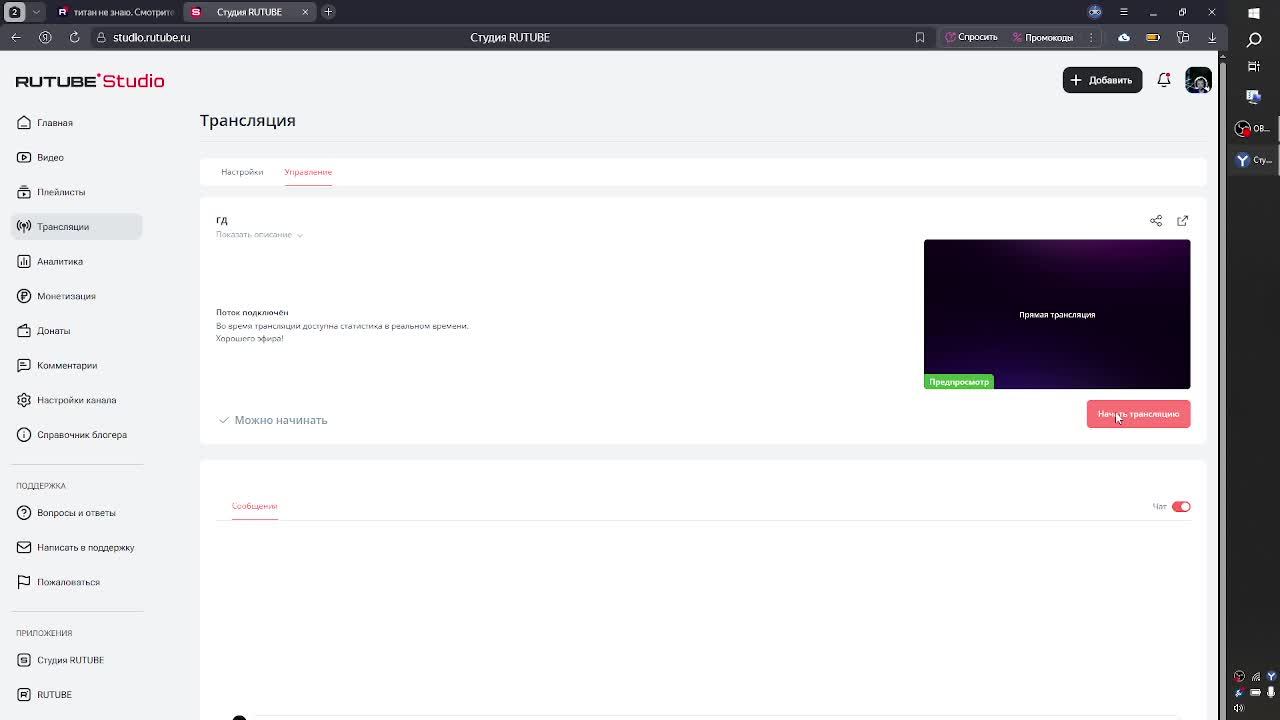The width and height of the screenshot is (1280, 720).
Task: Open the user profile avatar
Action: point(1198,80)
